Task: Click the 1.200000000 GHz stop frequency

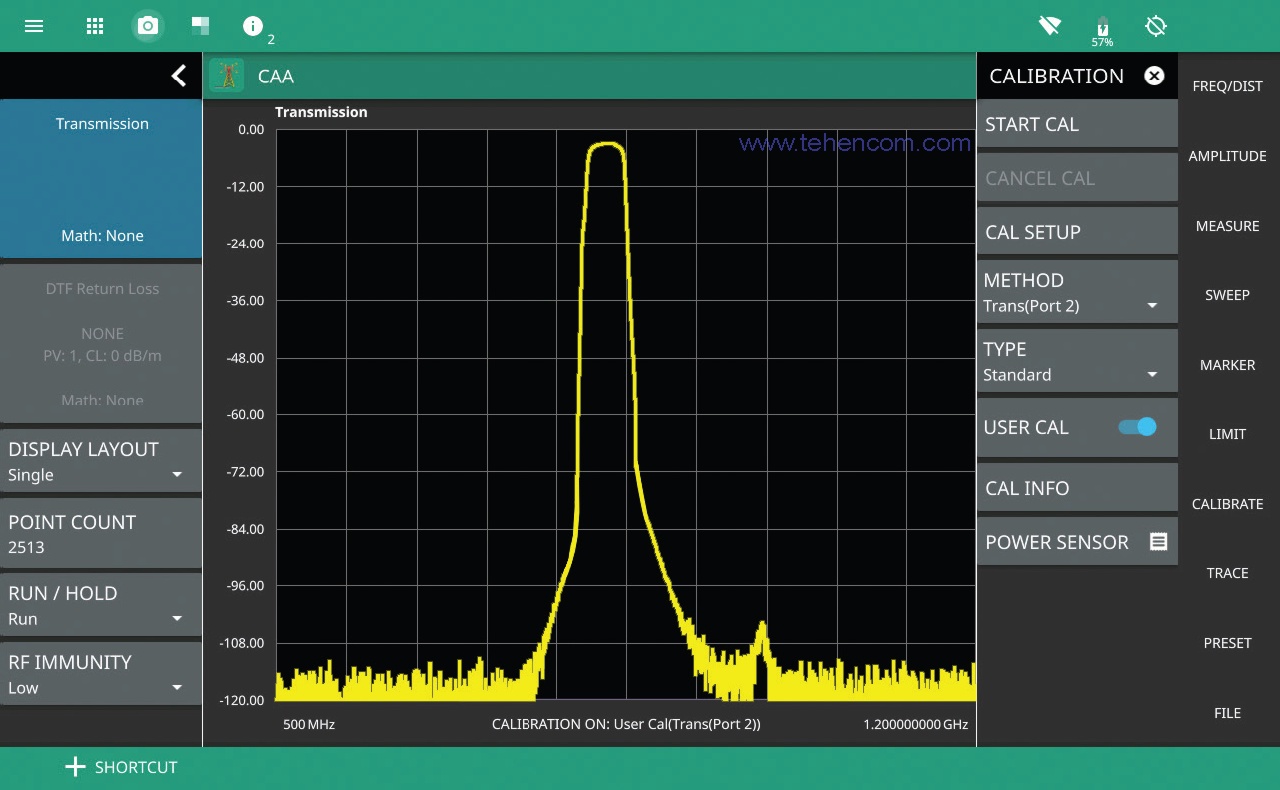Action: (915, 724)
